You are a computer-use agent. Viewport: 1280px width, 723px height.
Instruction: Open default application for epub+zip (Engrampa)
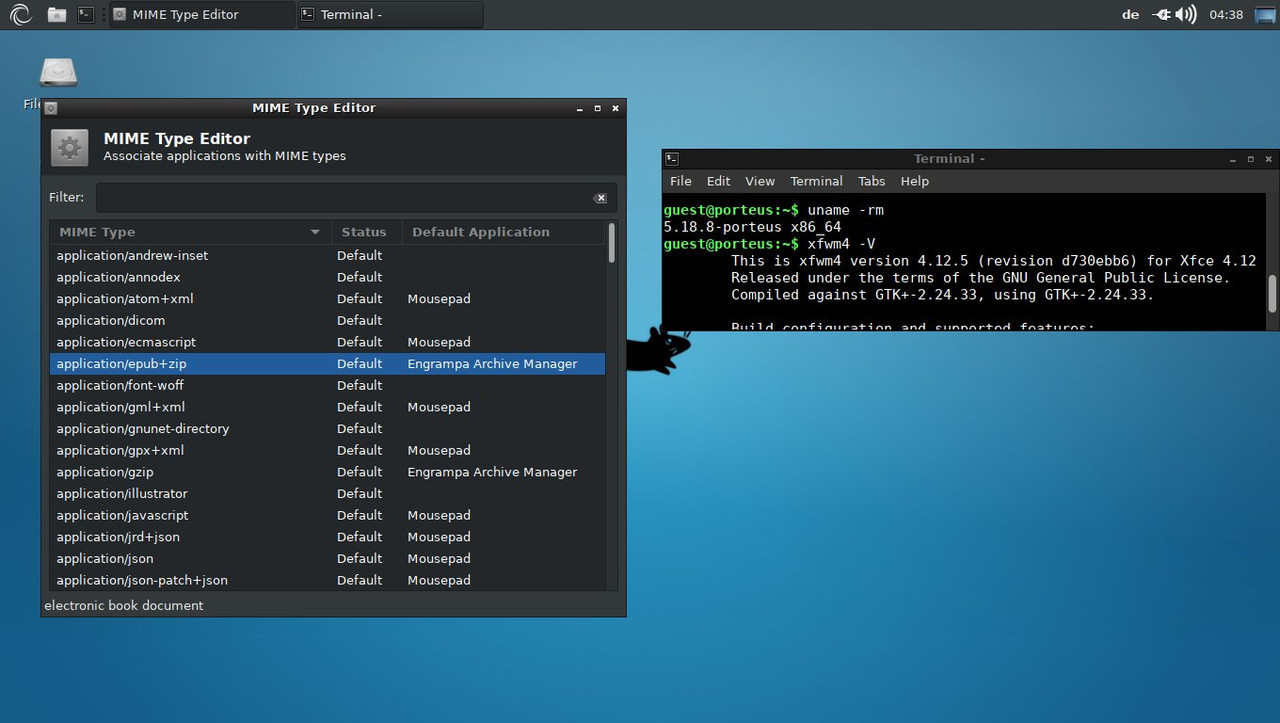coord(492,364)
